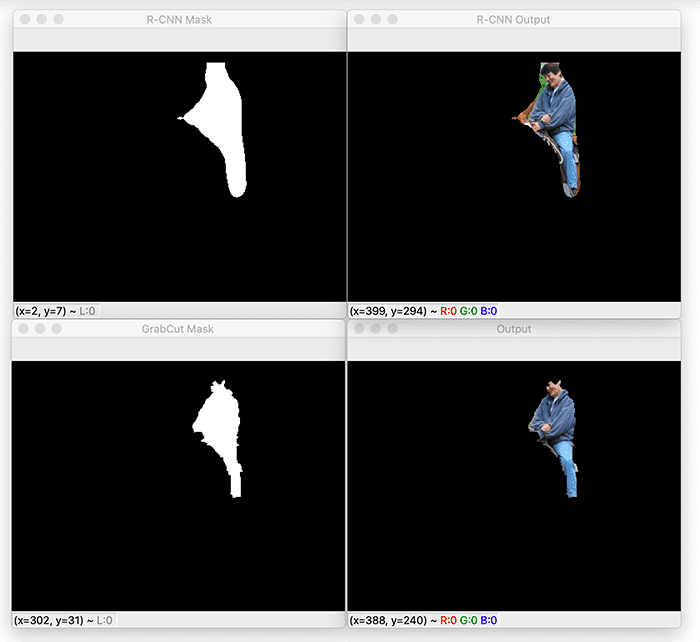Minimize the R-CNN Output window
The width and height of the screenshot is (700, 642).
(x=375, y=19)
